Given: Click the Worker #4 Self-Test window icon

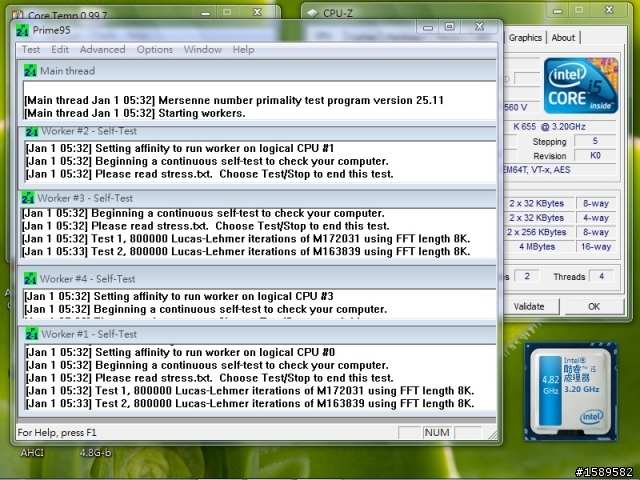Looking at the screenshot, I should click(30, 279).
